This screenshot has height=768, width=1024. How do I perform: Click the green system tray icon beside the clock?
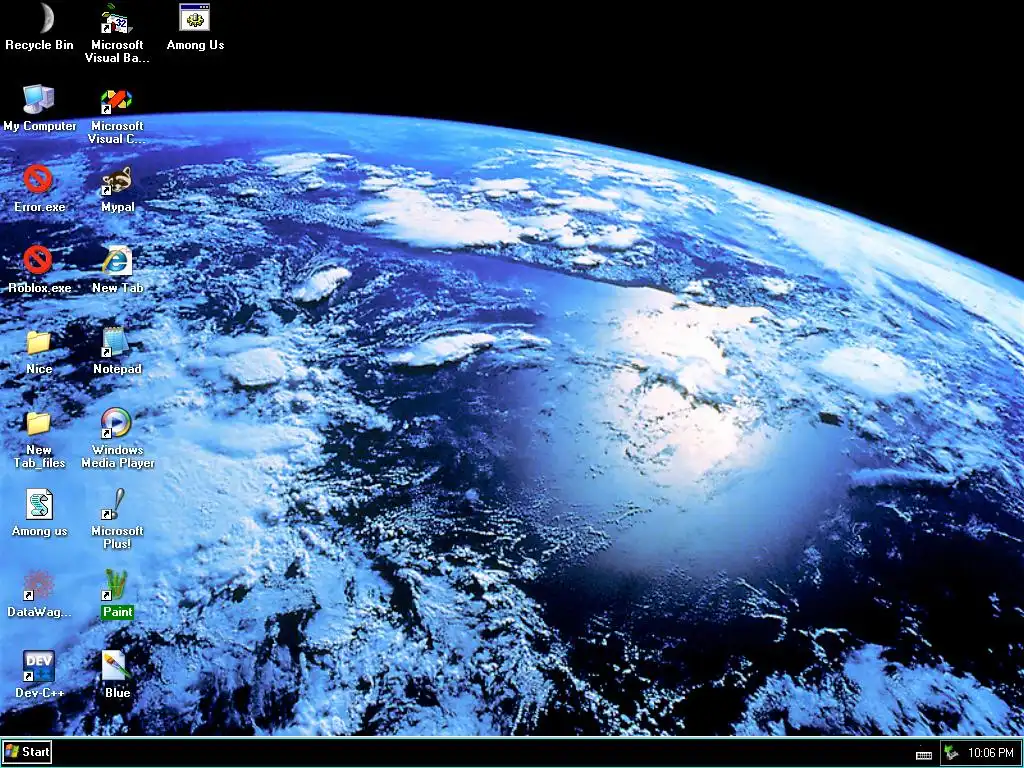(952, 753)
